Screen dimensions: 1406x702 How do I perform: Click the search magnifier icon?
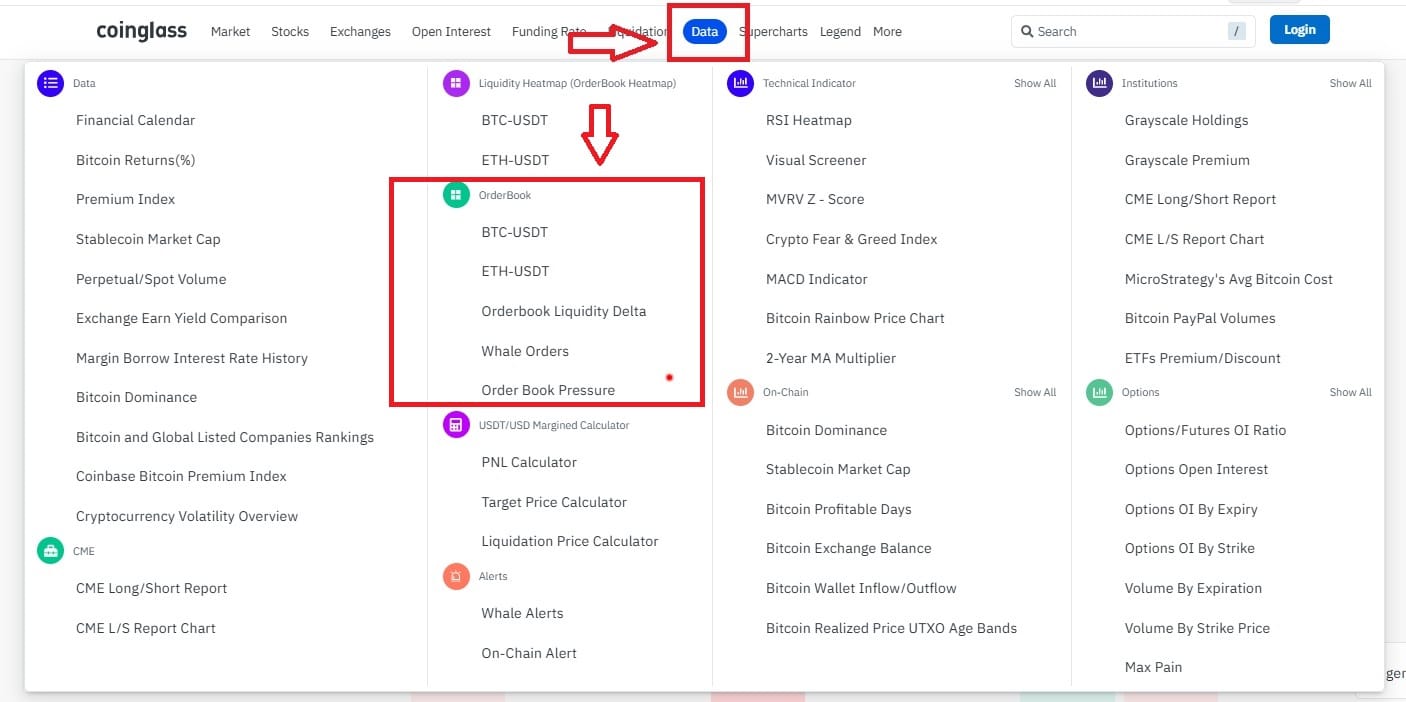click(x=1026, y=32)
